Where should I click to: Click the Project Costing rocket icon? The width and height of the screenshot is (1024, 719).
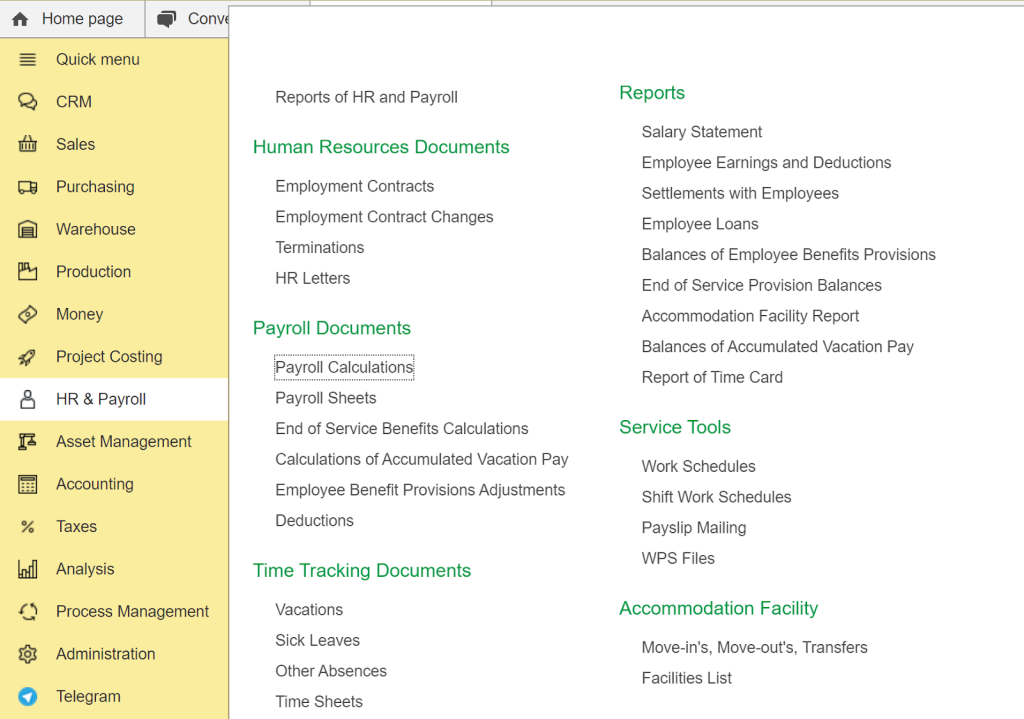click(x=27, y=357)
